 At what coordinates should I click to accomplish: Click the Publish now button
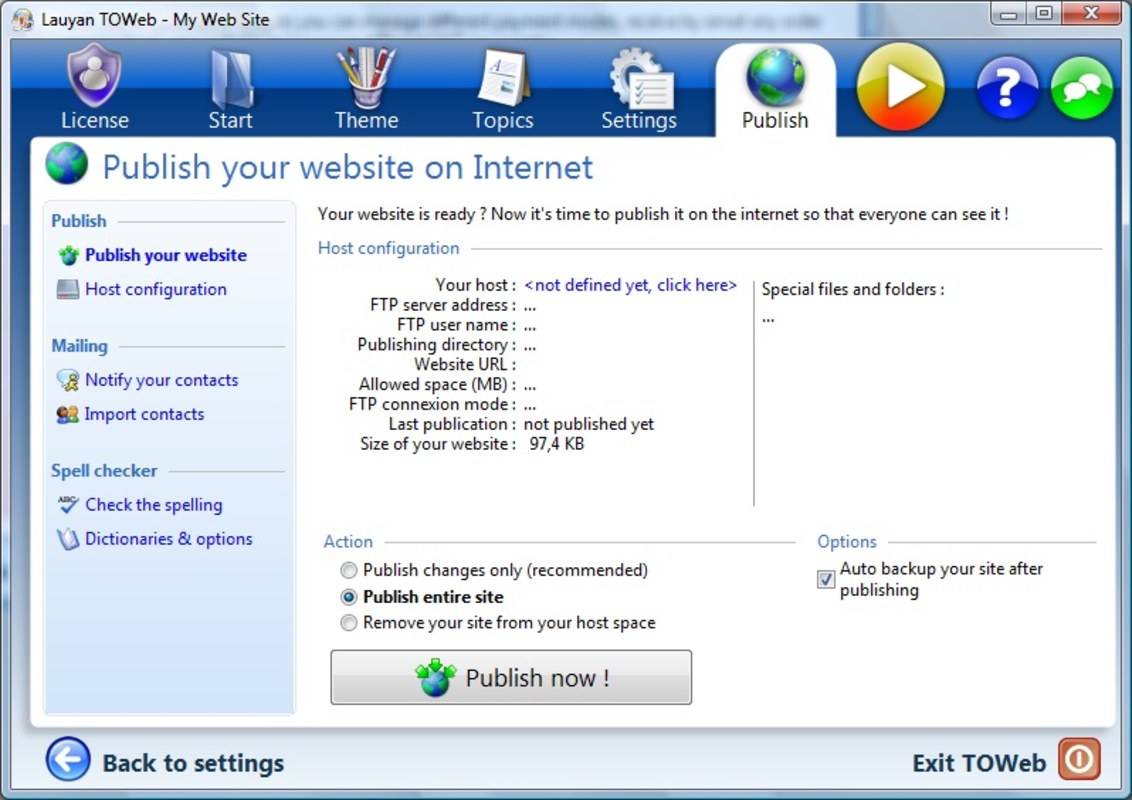coord(510,678)
